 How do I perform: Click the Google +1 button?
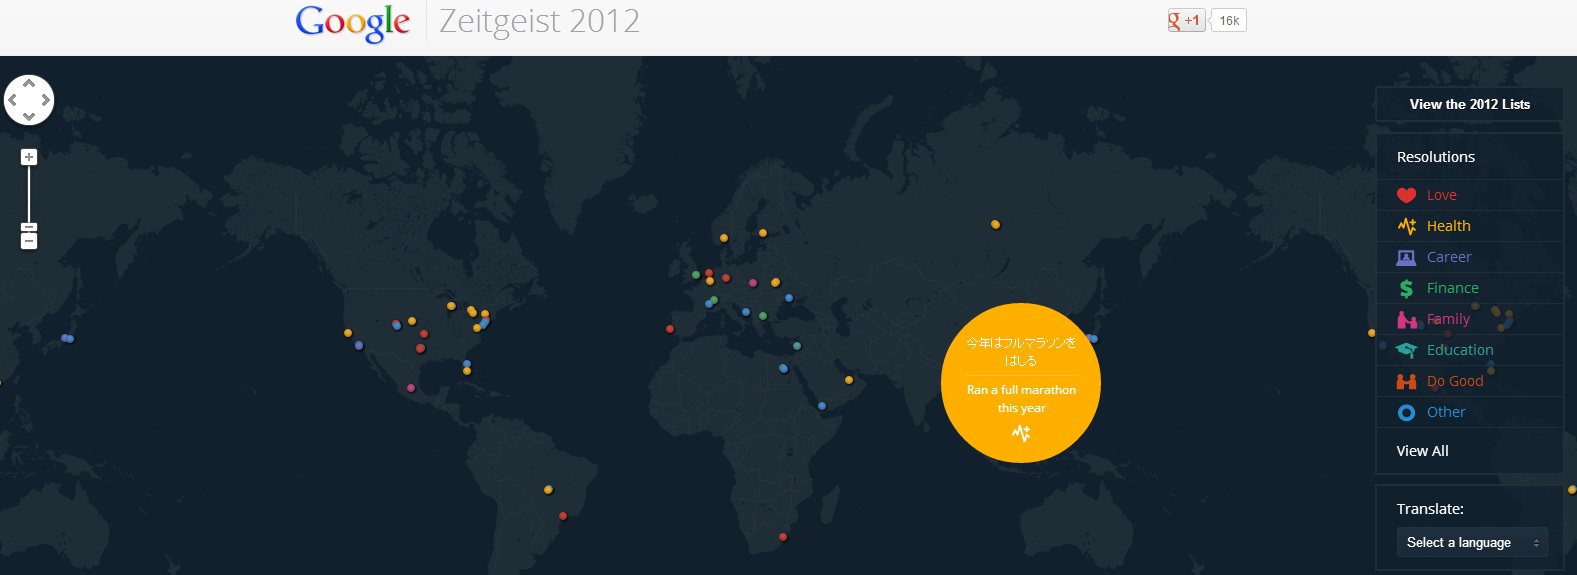(1187, 21)
